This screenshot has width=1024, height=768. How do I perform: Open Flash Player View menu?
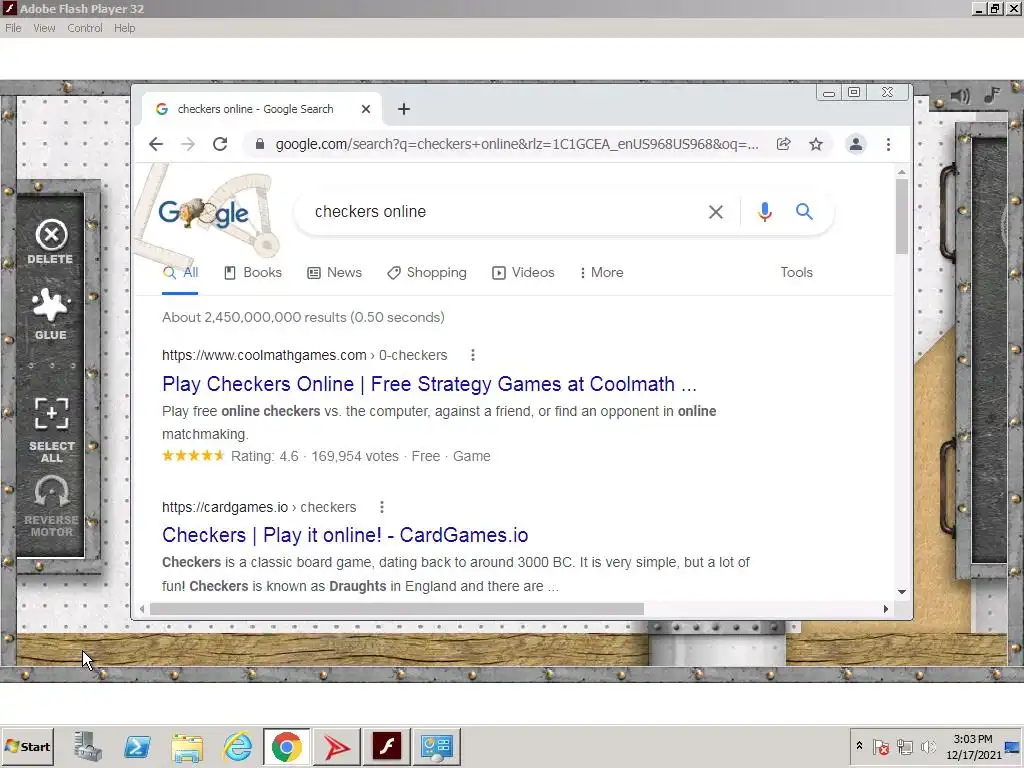[44, 28]
